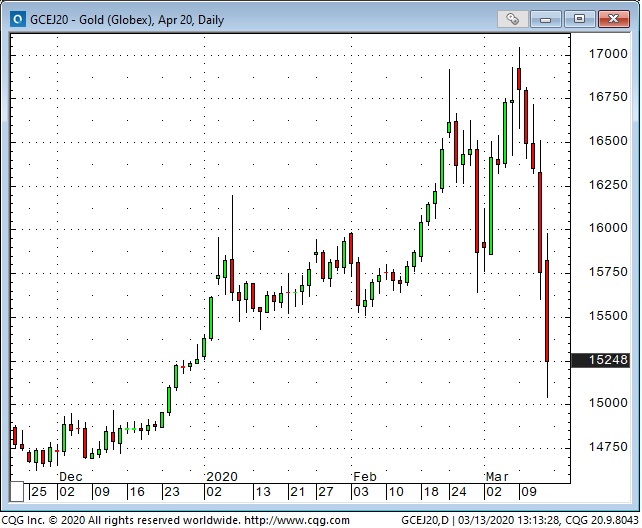
Task: Click the 15750 price scale label
Action: click(x=608, y=272)
